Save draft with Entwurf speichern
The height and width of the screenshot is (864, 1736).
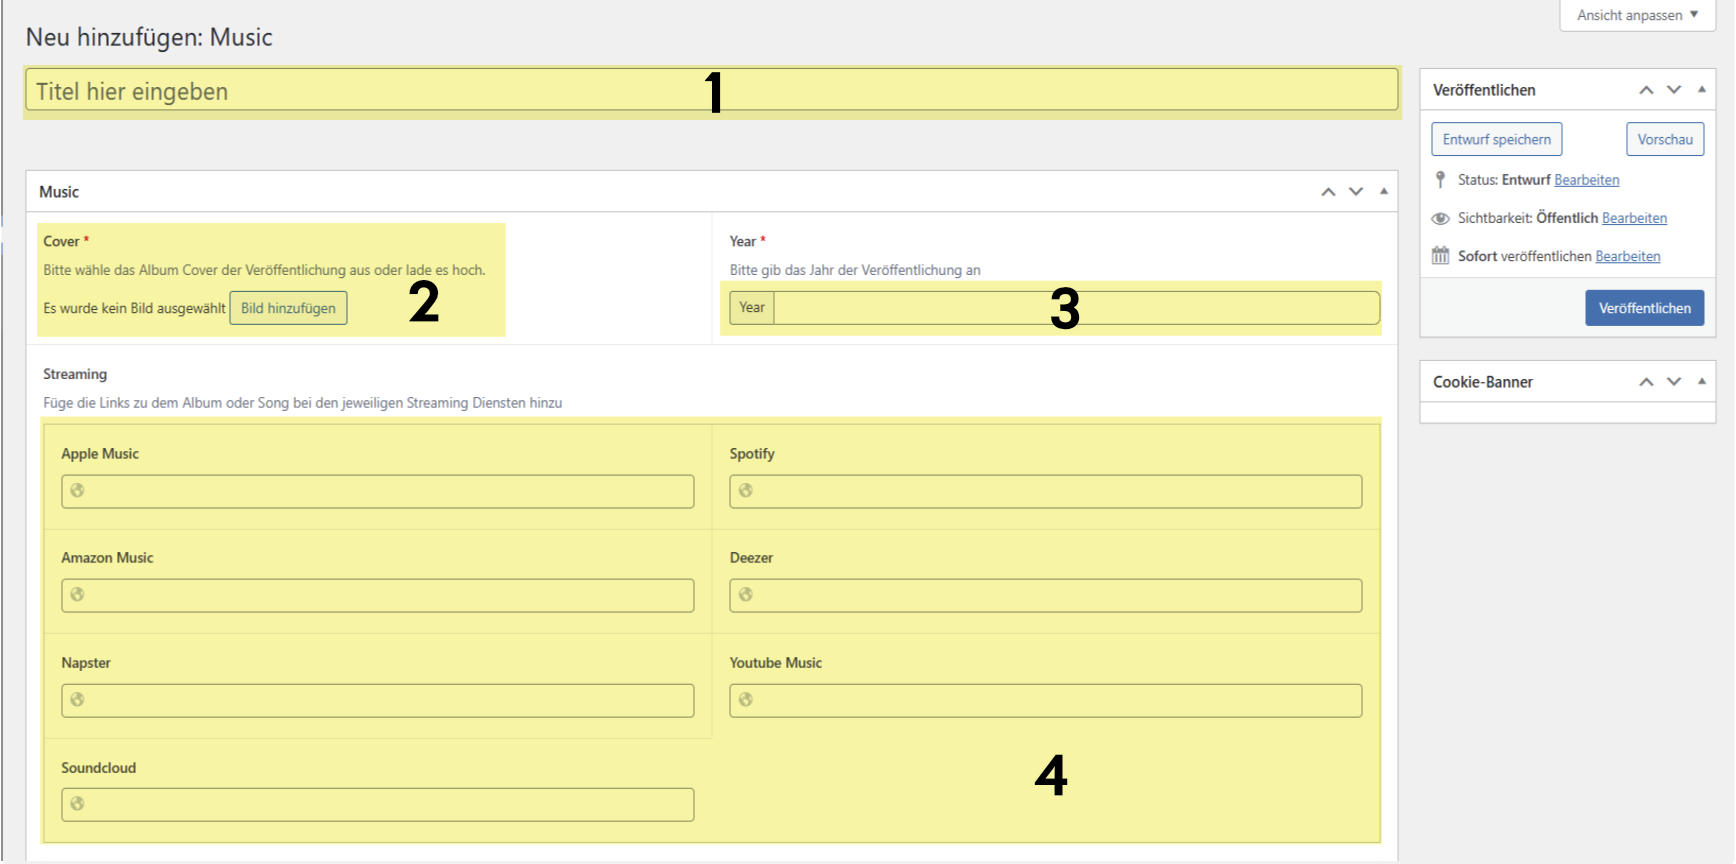(1496, 140)
